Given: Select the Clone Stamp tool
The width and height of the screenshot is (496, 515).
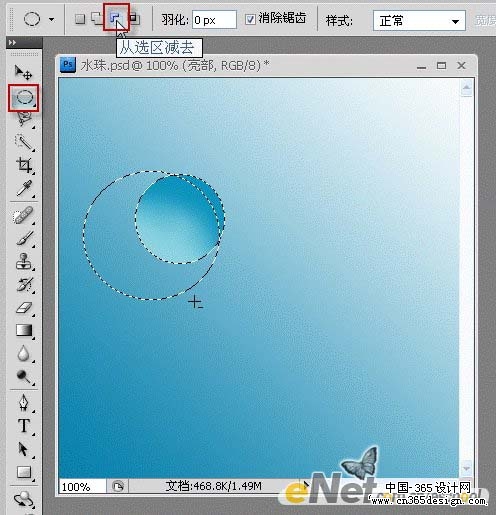Looking at the screenshot, I should point(24,261).
